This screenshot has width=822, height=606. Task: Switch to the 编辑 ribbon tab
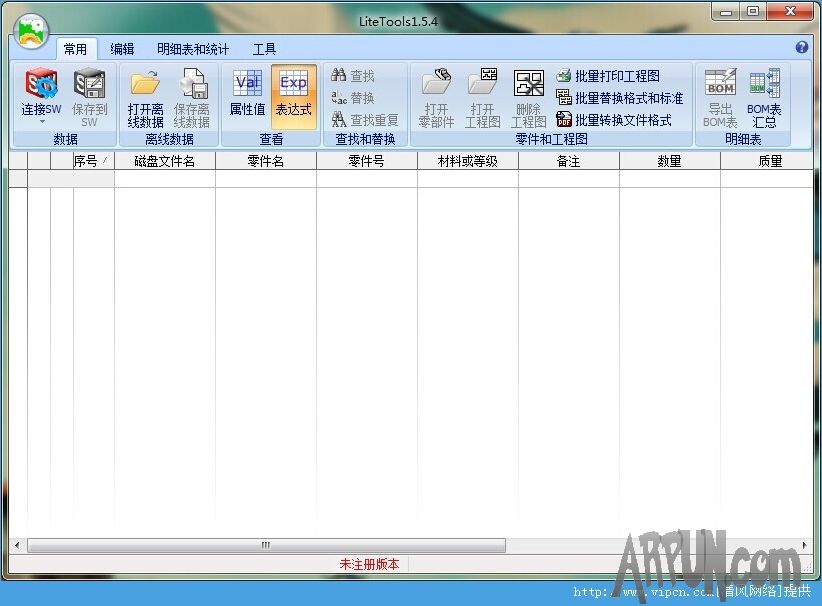tap(122, 49)
